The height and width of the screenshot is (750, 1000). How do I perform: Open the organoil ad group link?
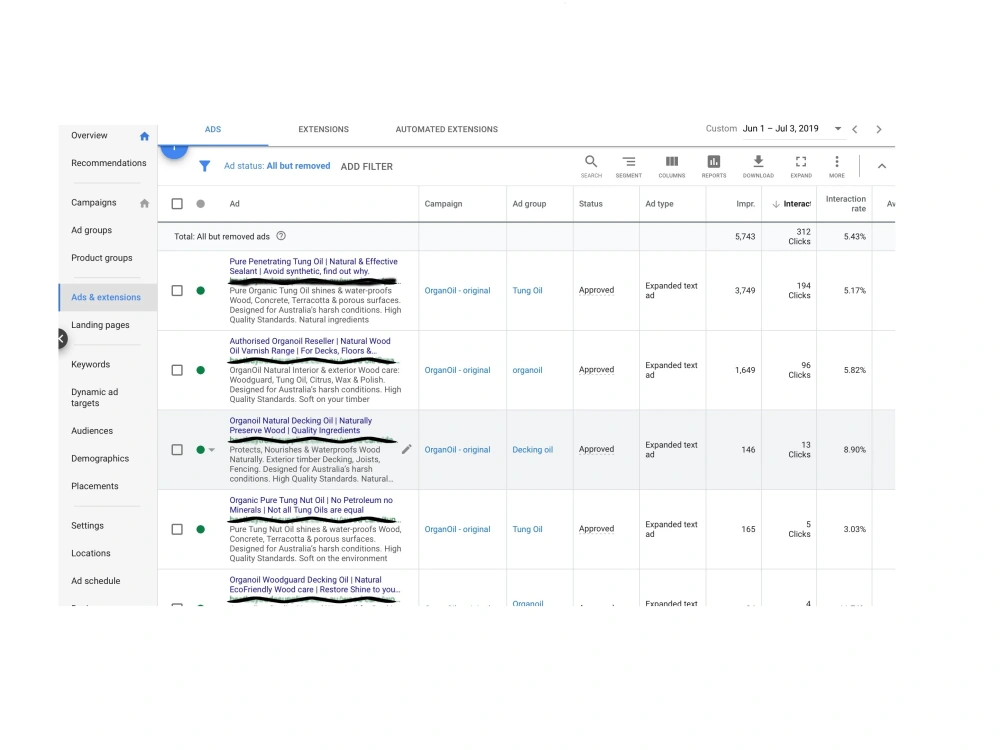(x=527, y=371)
